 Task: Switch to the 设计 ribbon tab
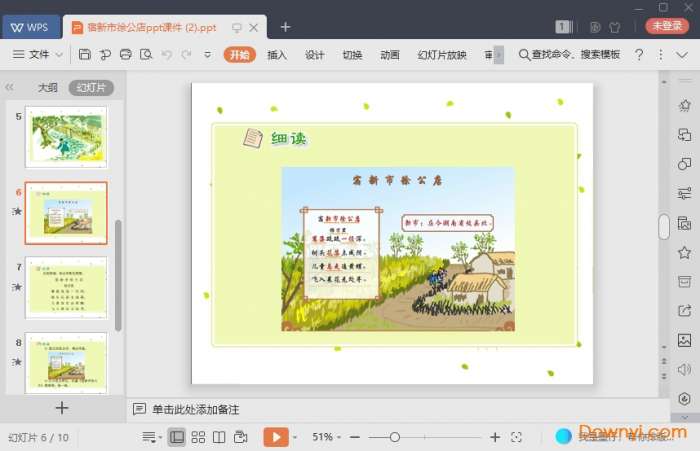click(x=314, y=55)
